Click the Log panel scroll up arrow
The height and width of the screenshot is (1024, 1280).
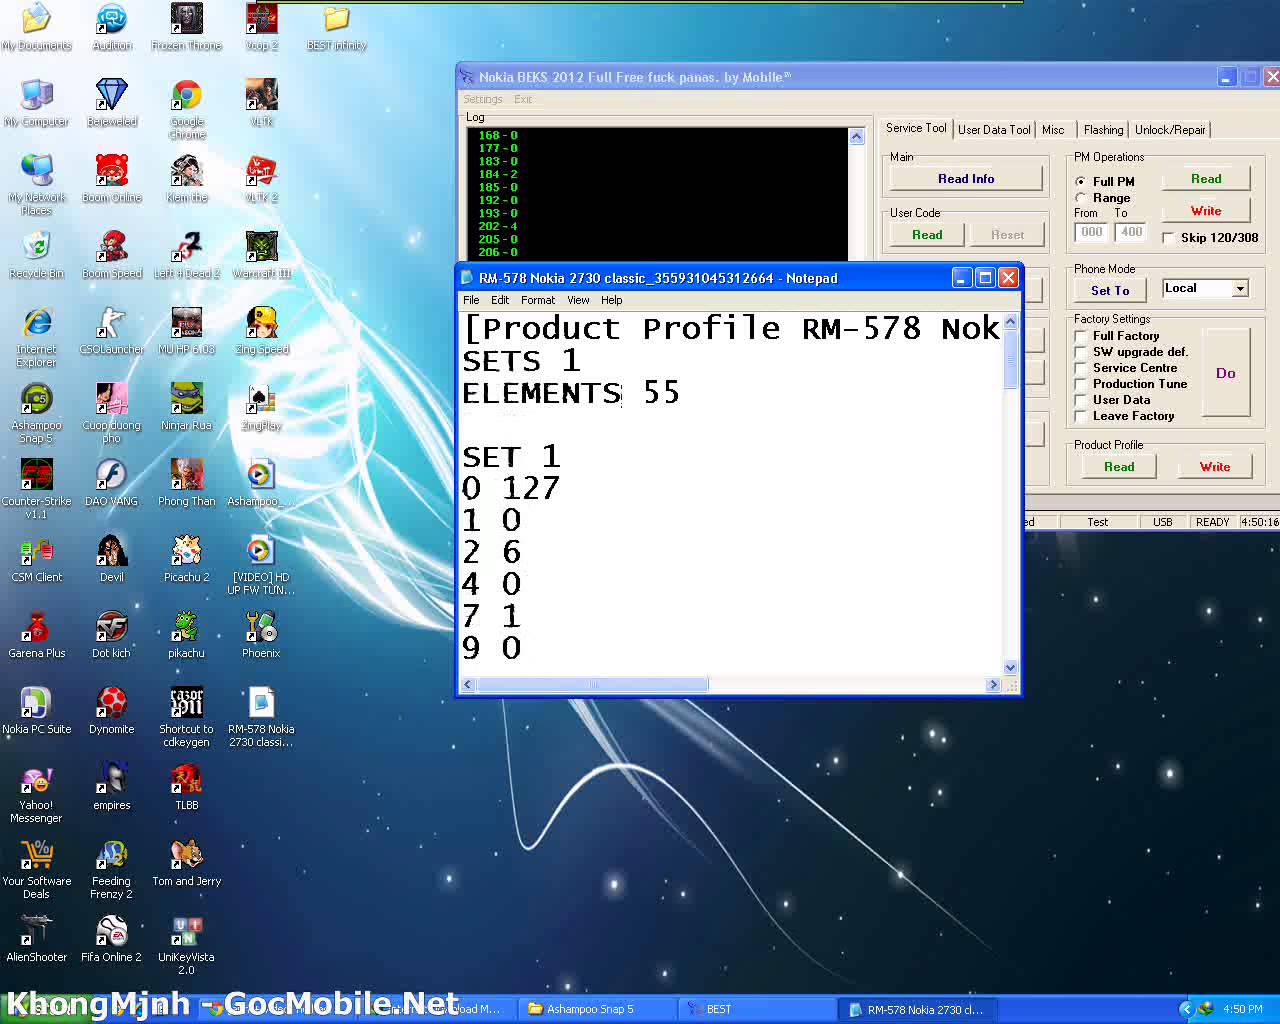[857, 137]
